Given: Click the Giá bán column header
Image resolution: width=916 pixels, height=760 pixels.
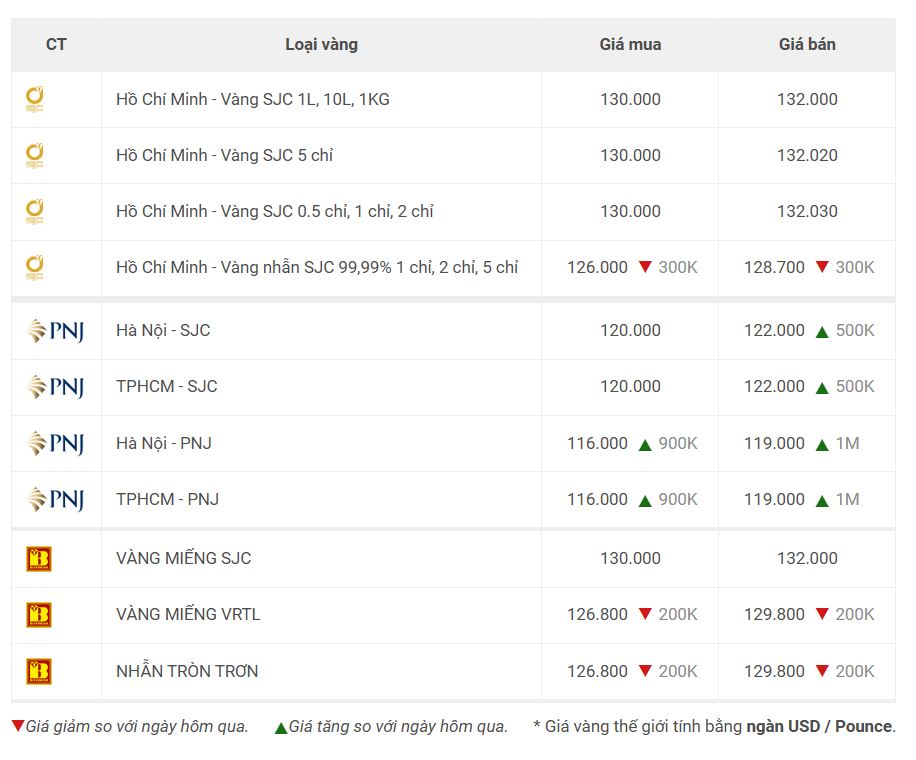Looking at the screenshot, I should coord(807,44).
